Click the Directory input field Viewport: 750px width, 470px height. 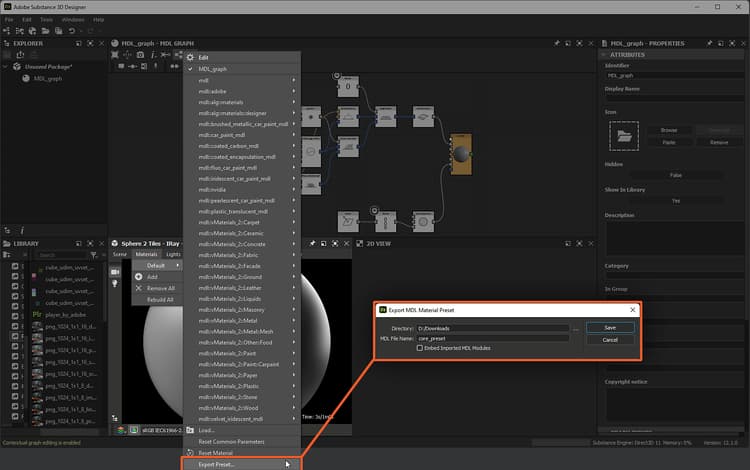tap(492, 328)
